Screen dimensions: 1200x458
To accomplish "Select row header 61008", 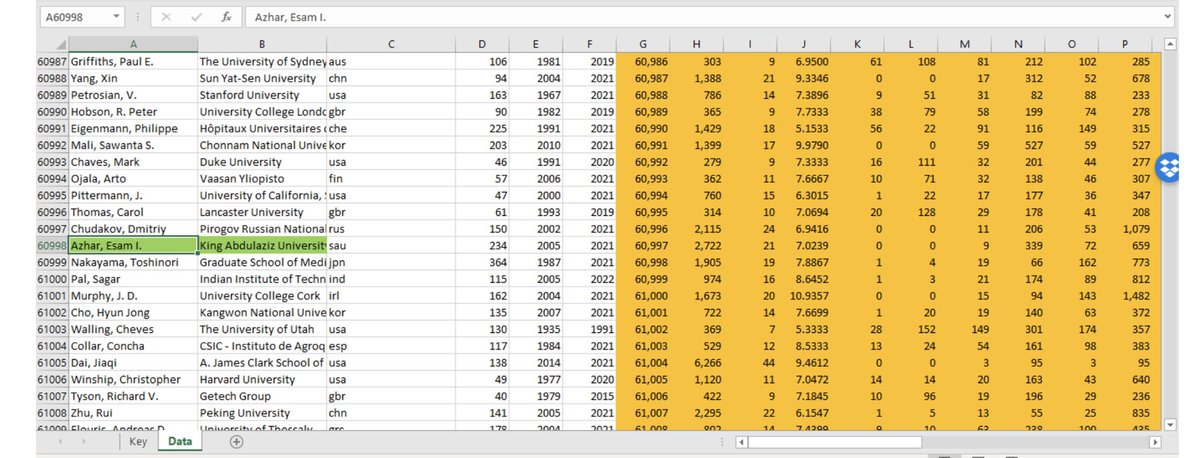I will pyautogui.click(x=53, y=412).
